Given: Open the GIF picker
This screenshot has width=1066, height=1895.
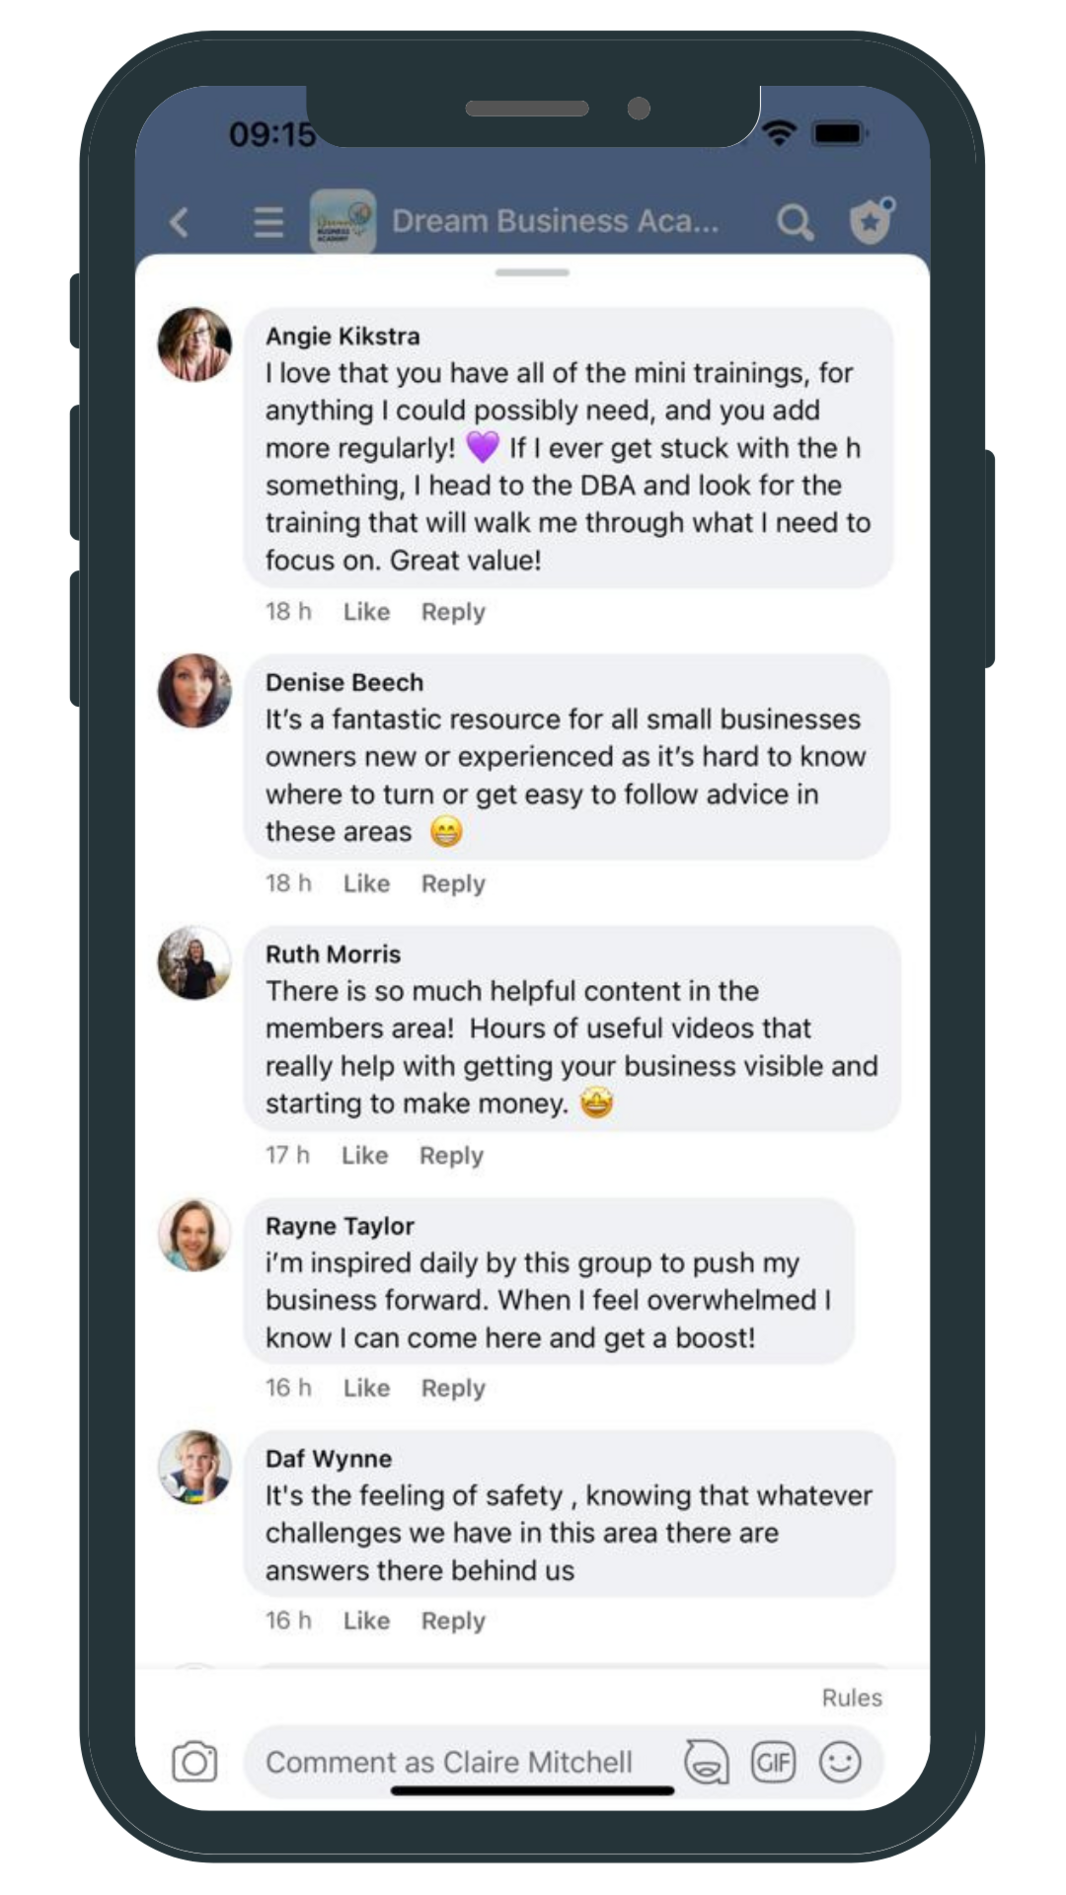Looking at the screenshot, I should (773, 1762).
